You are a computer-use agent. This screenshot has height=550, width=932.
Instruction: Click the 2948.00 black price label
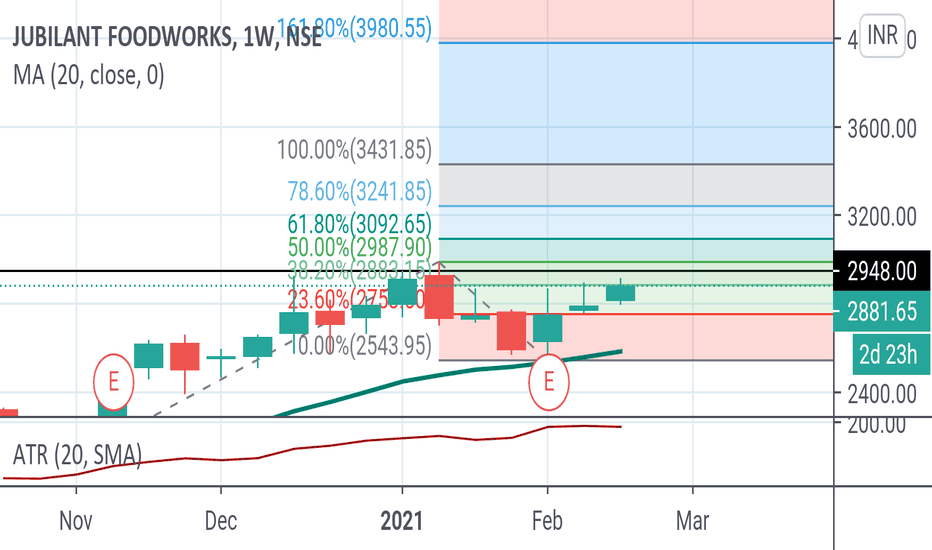(x=882, y=271)
